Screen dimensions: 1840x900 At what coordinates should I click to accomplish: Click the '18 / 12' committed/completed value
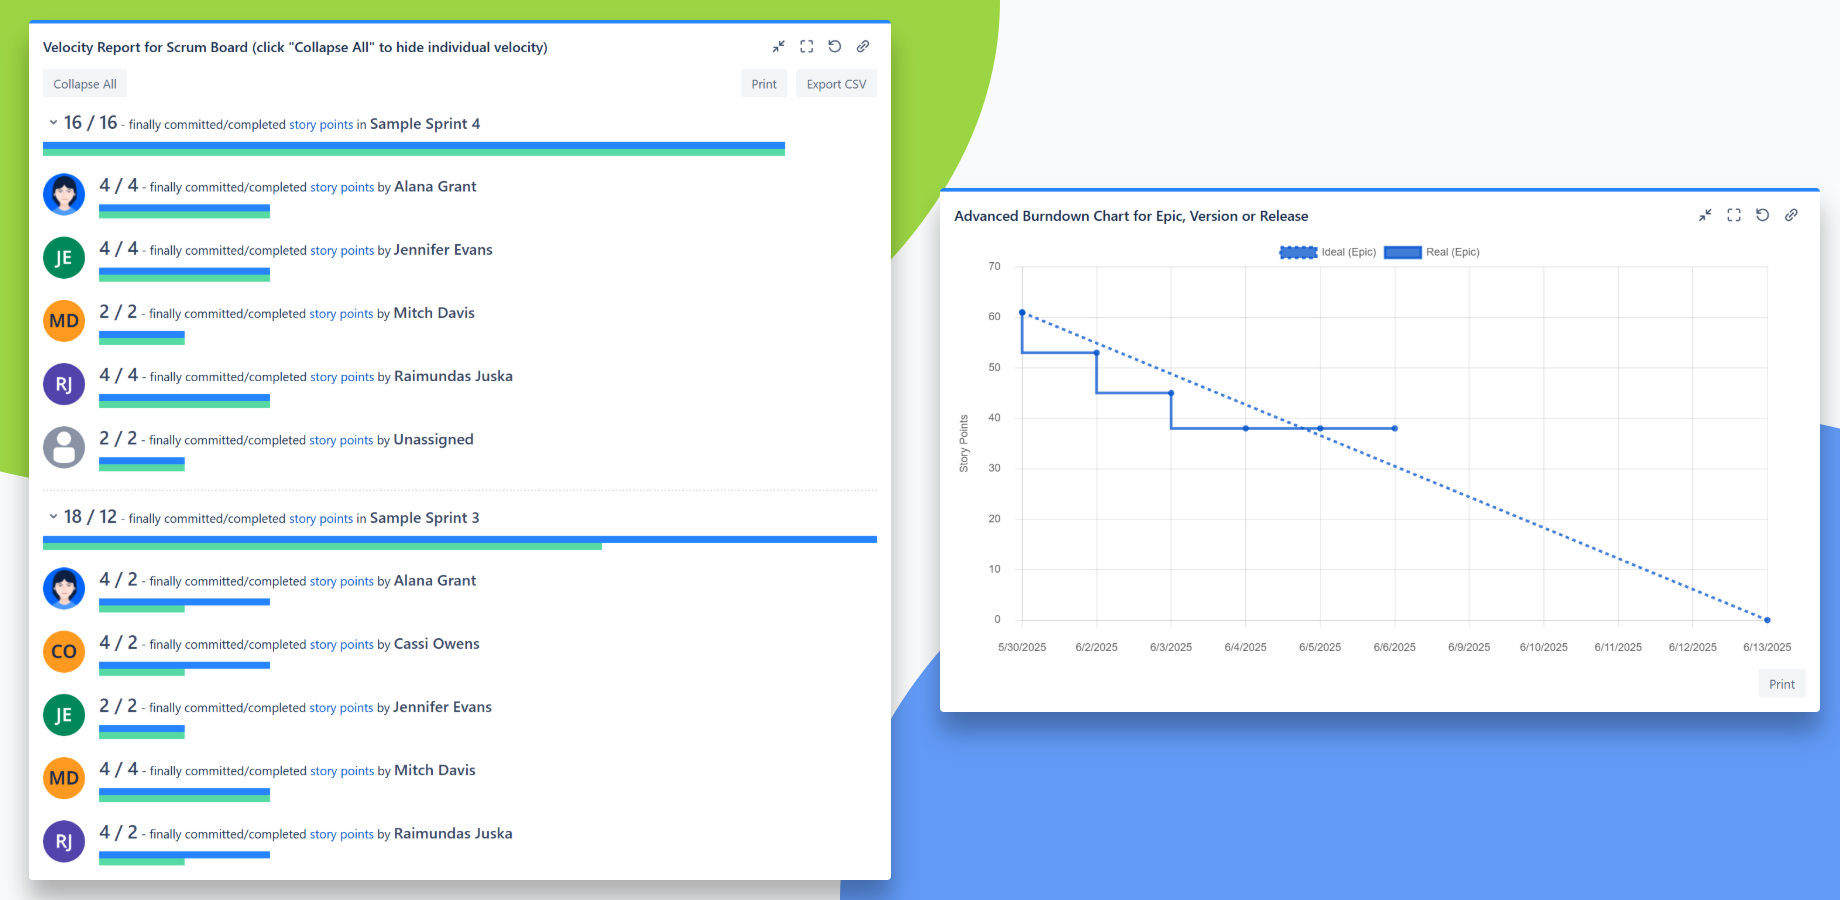(90, 517)
